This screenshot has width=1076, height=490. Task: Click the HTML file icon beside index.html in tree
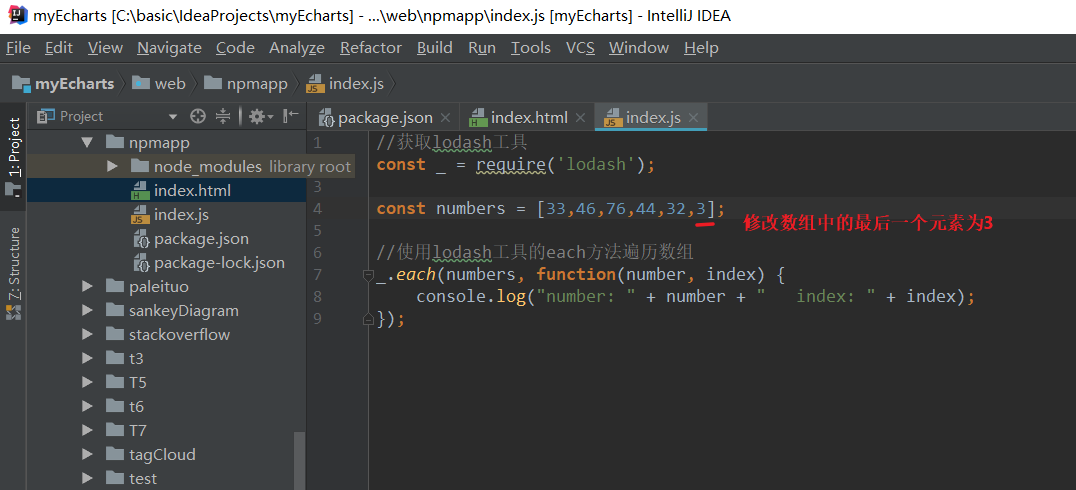click(x=140, y=191)
